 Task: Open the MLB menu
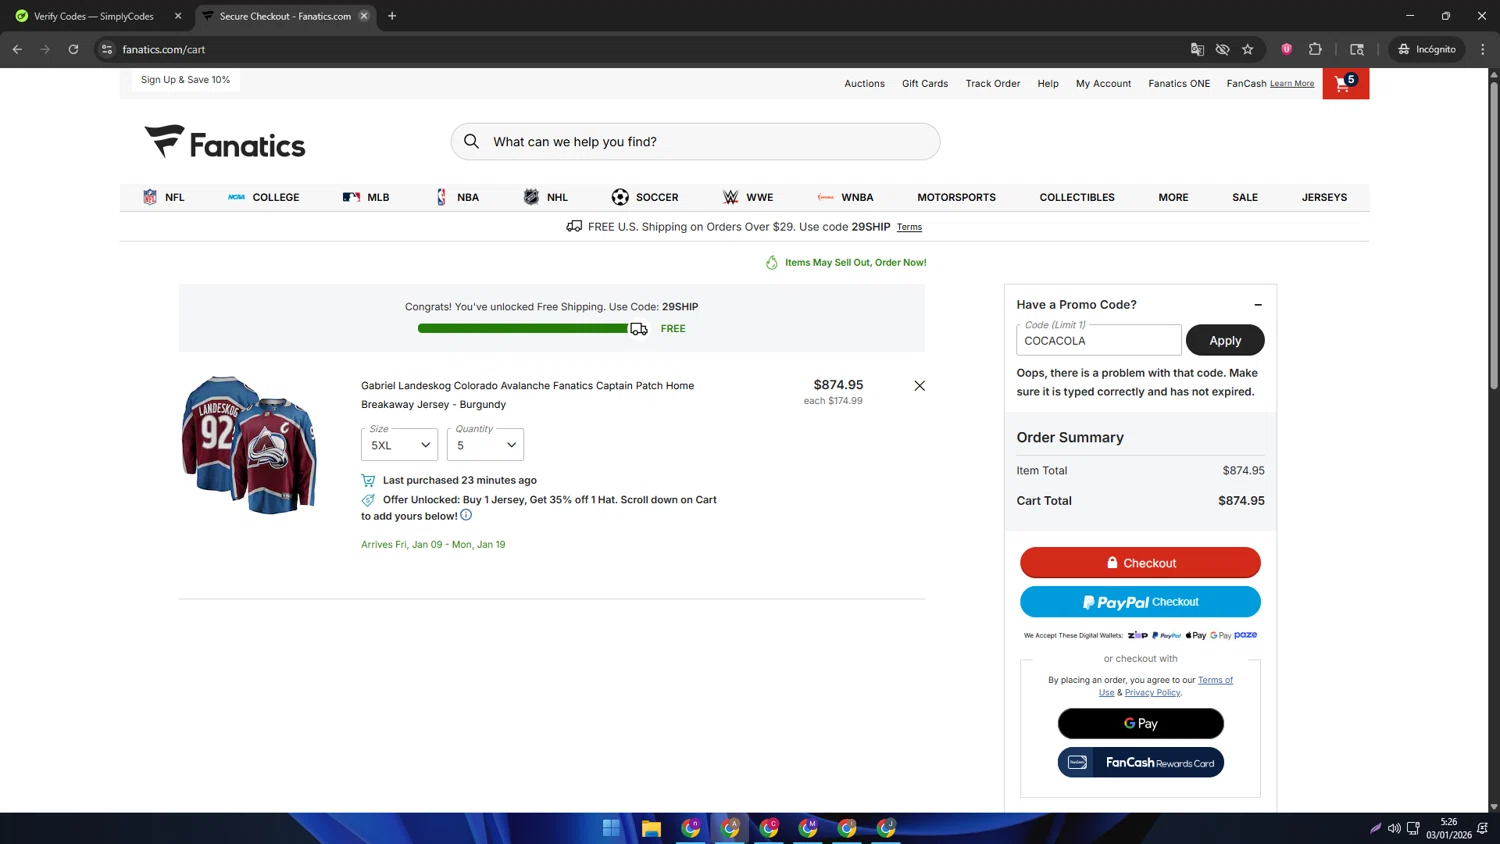pyautogui.click(x=366, y=197)
